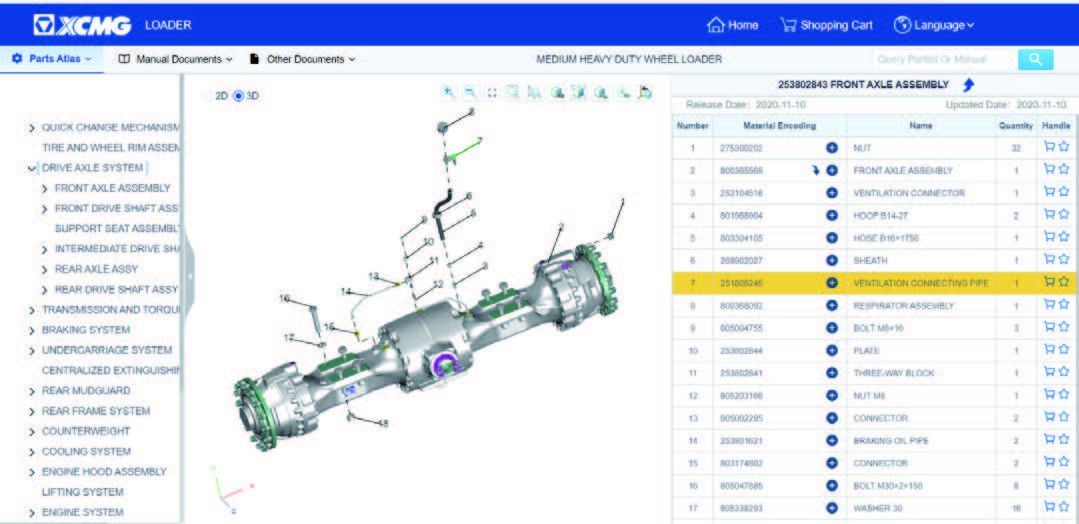Open the Manual Documents menu
1079x524 pixels.
click(x=175, y=59)
